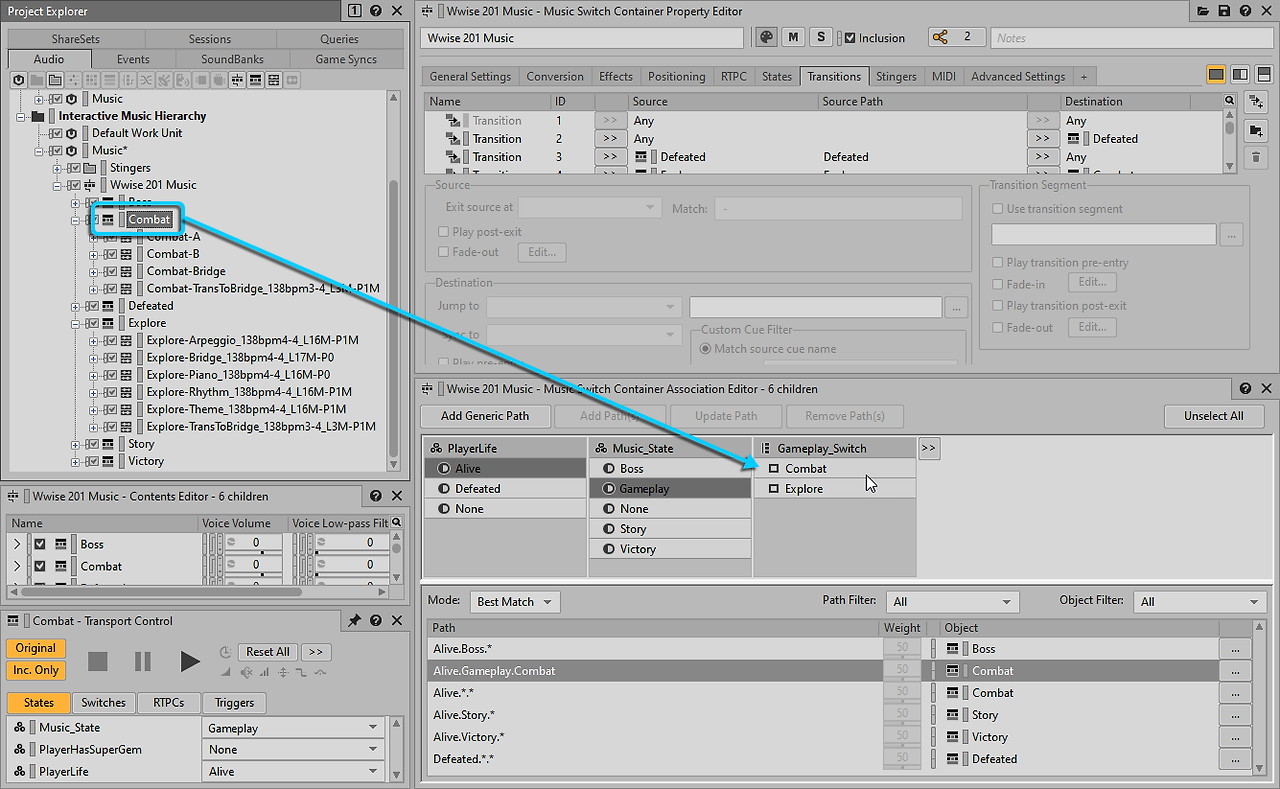Screen dimensions: 1280x789
Task: Toggle checkbox for Defeated in Project Explorer tree
Action: tap(92, 306)
